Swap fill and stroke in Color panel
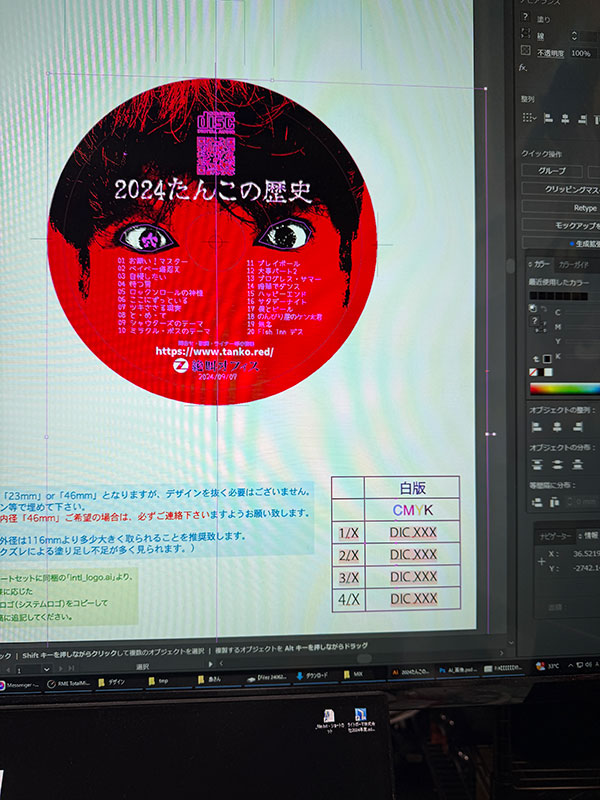 544,309
